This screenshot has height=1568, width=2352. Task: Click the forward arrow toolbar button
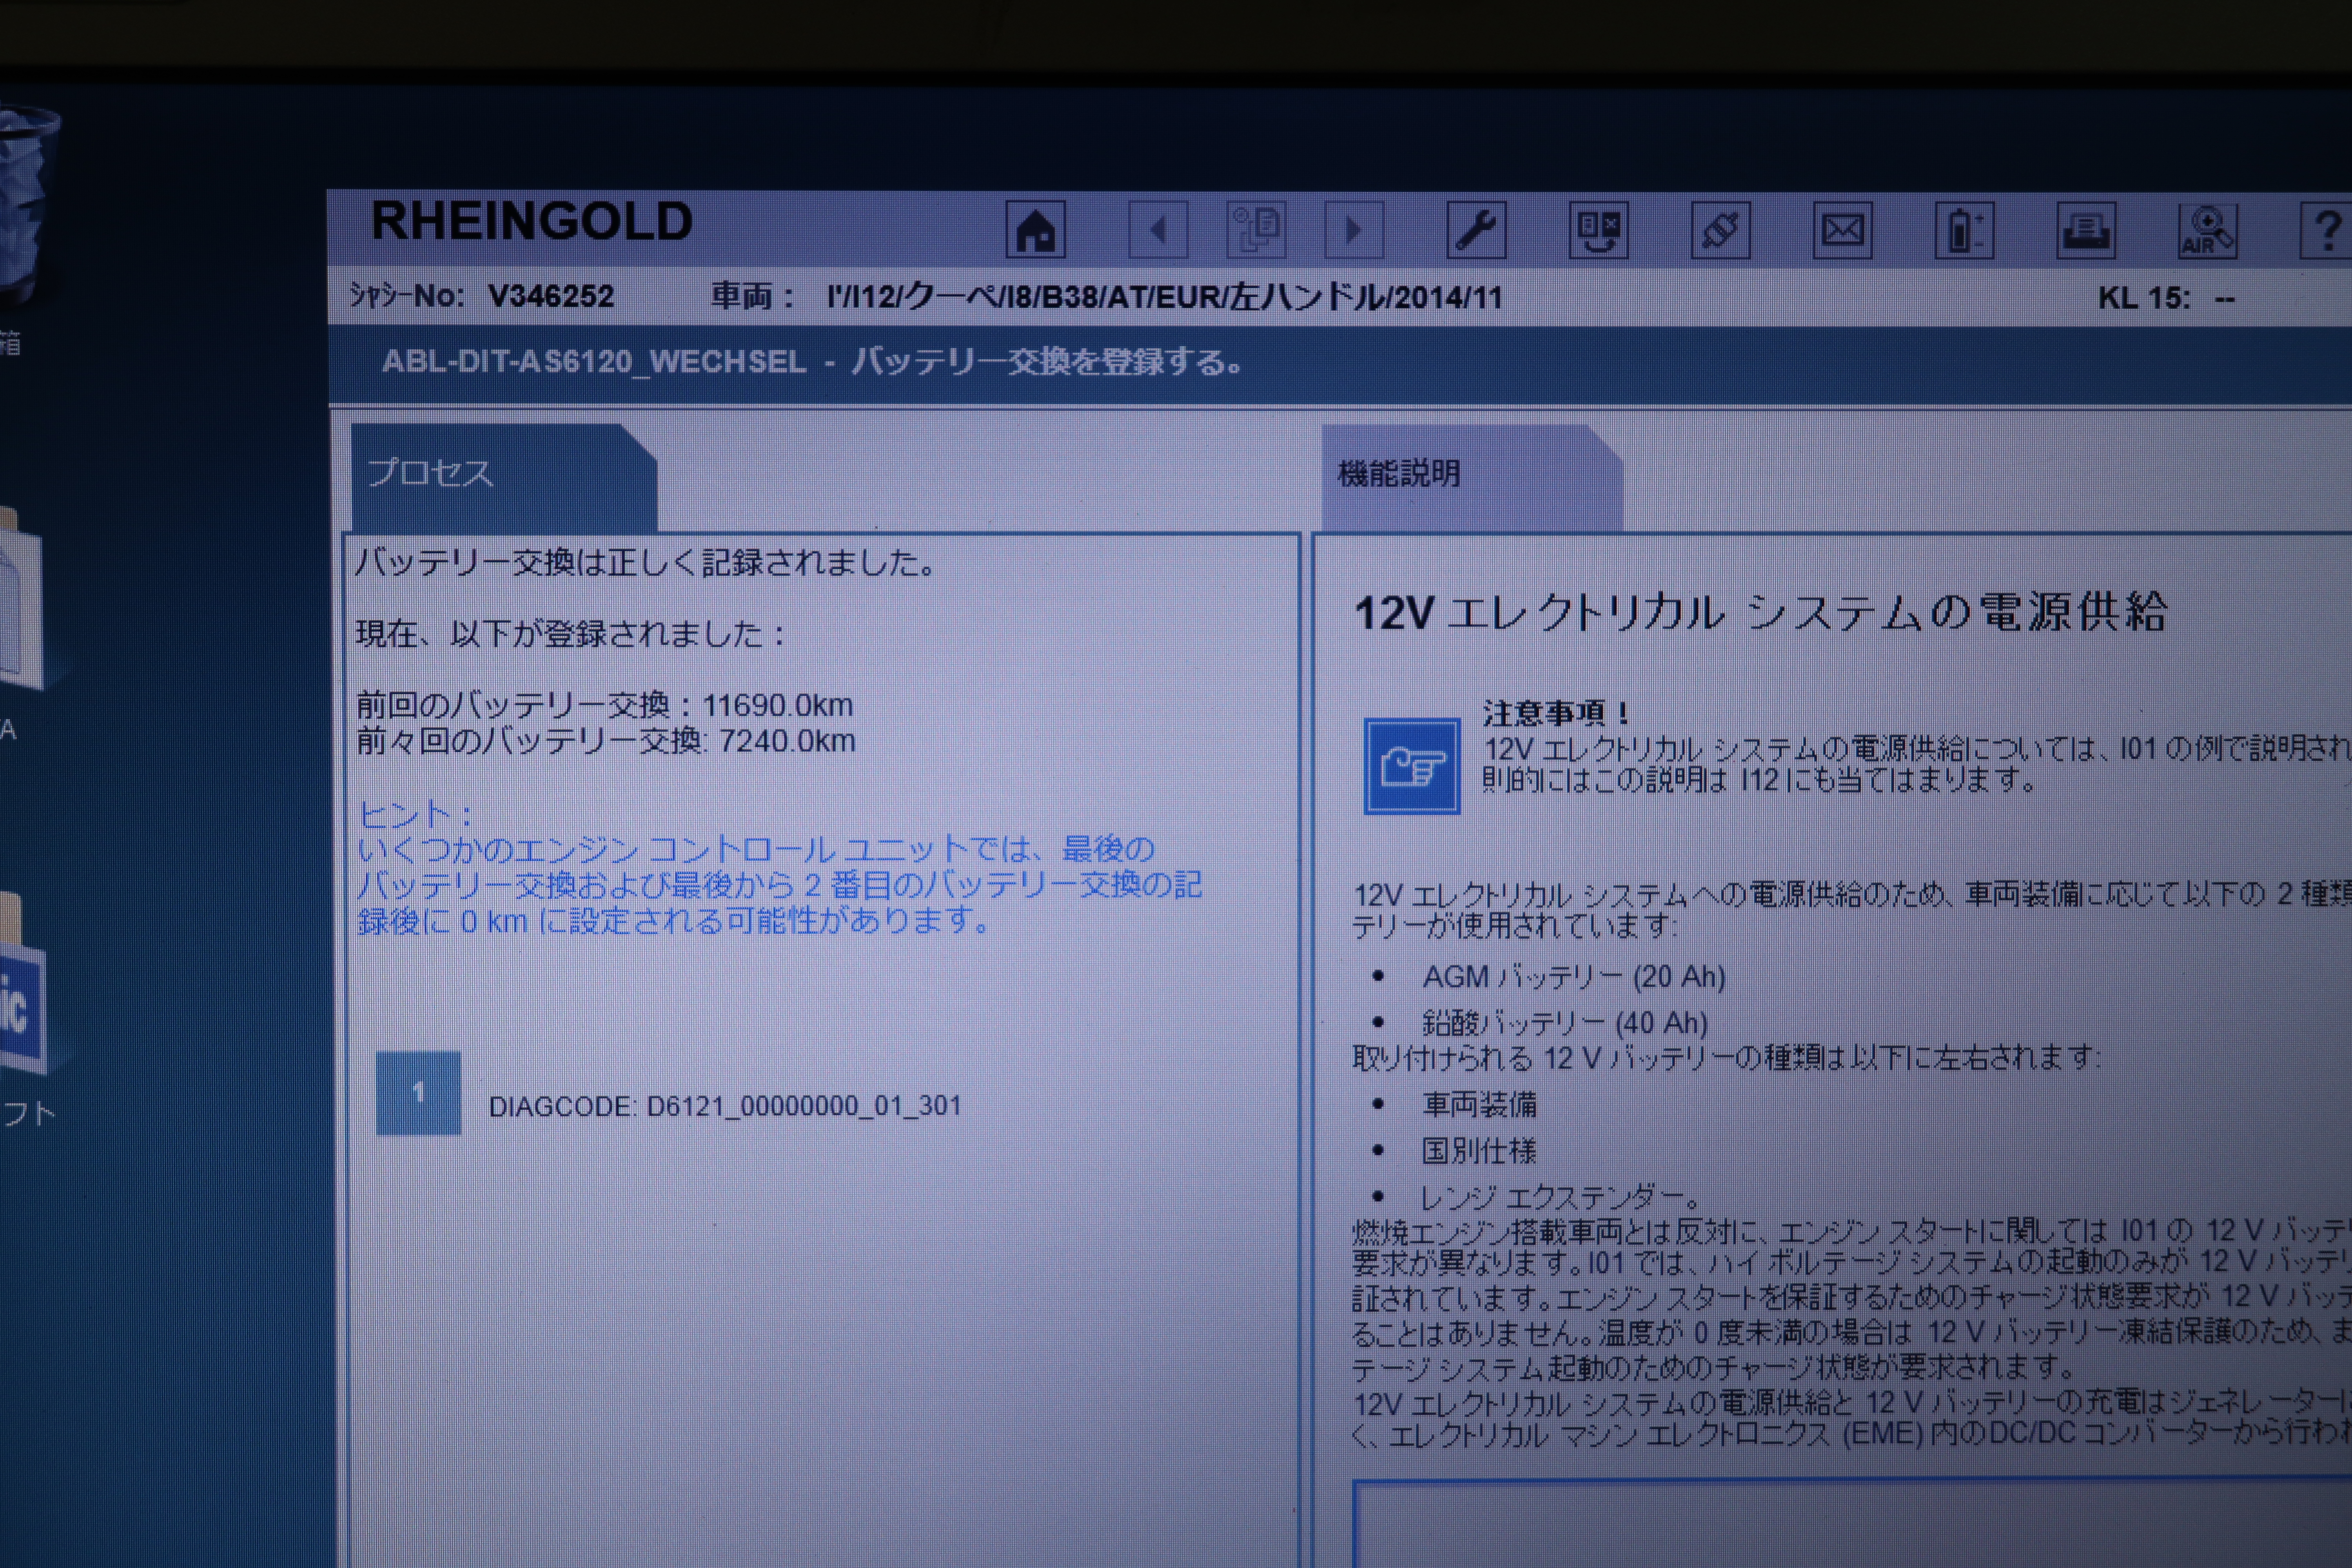(x=1354, y=230)
